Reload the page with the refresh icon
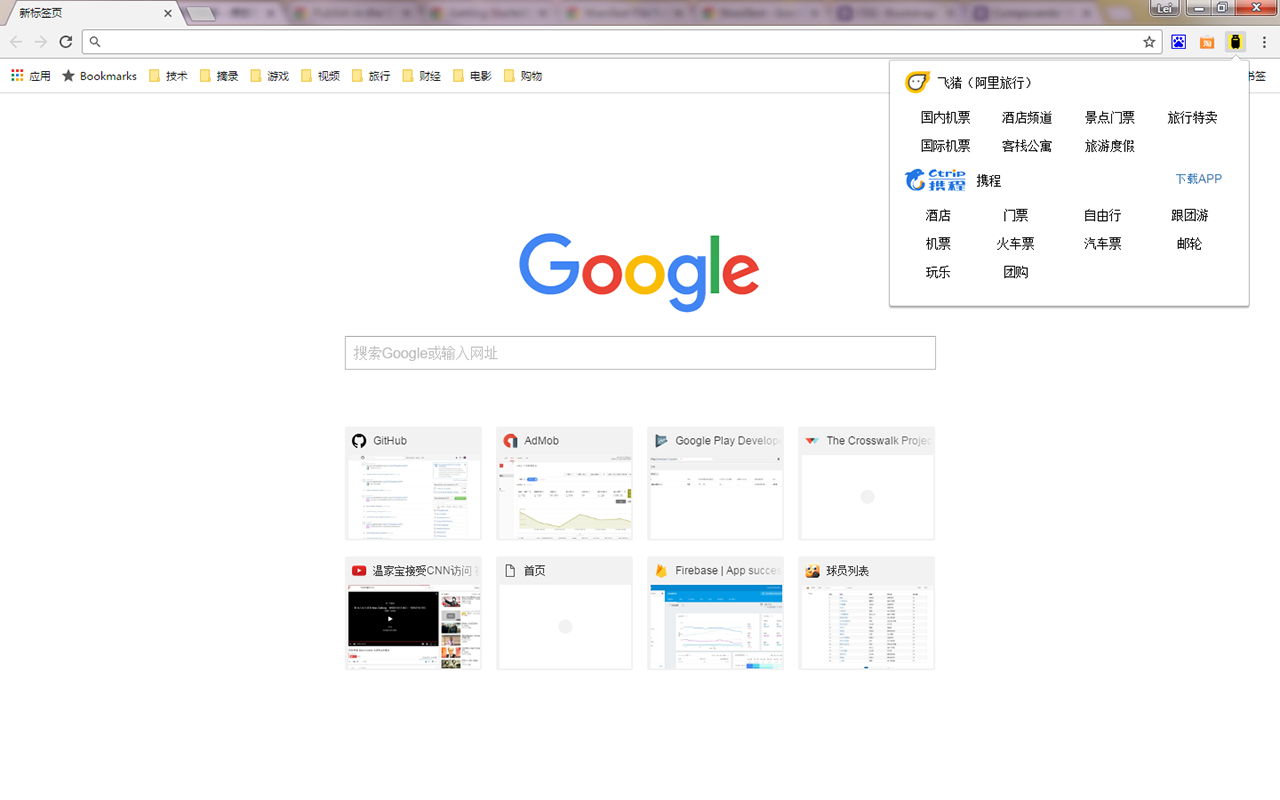 [x=66, y=42]
